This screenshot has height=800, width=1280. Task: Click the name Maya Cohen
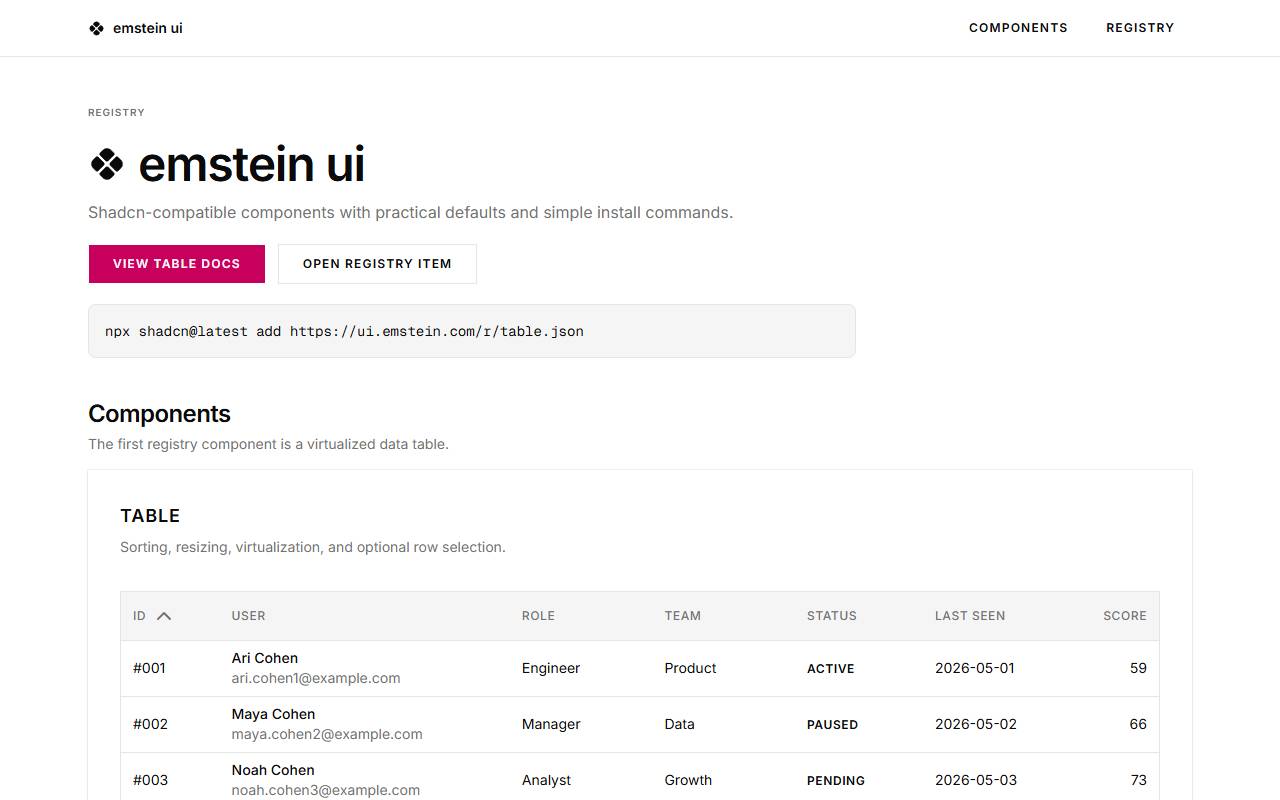[274, 714]
